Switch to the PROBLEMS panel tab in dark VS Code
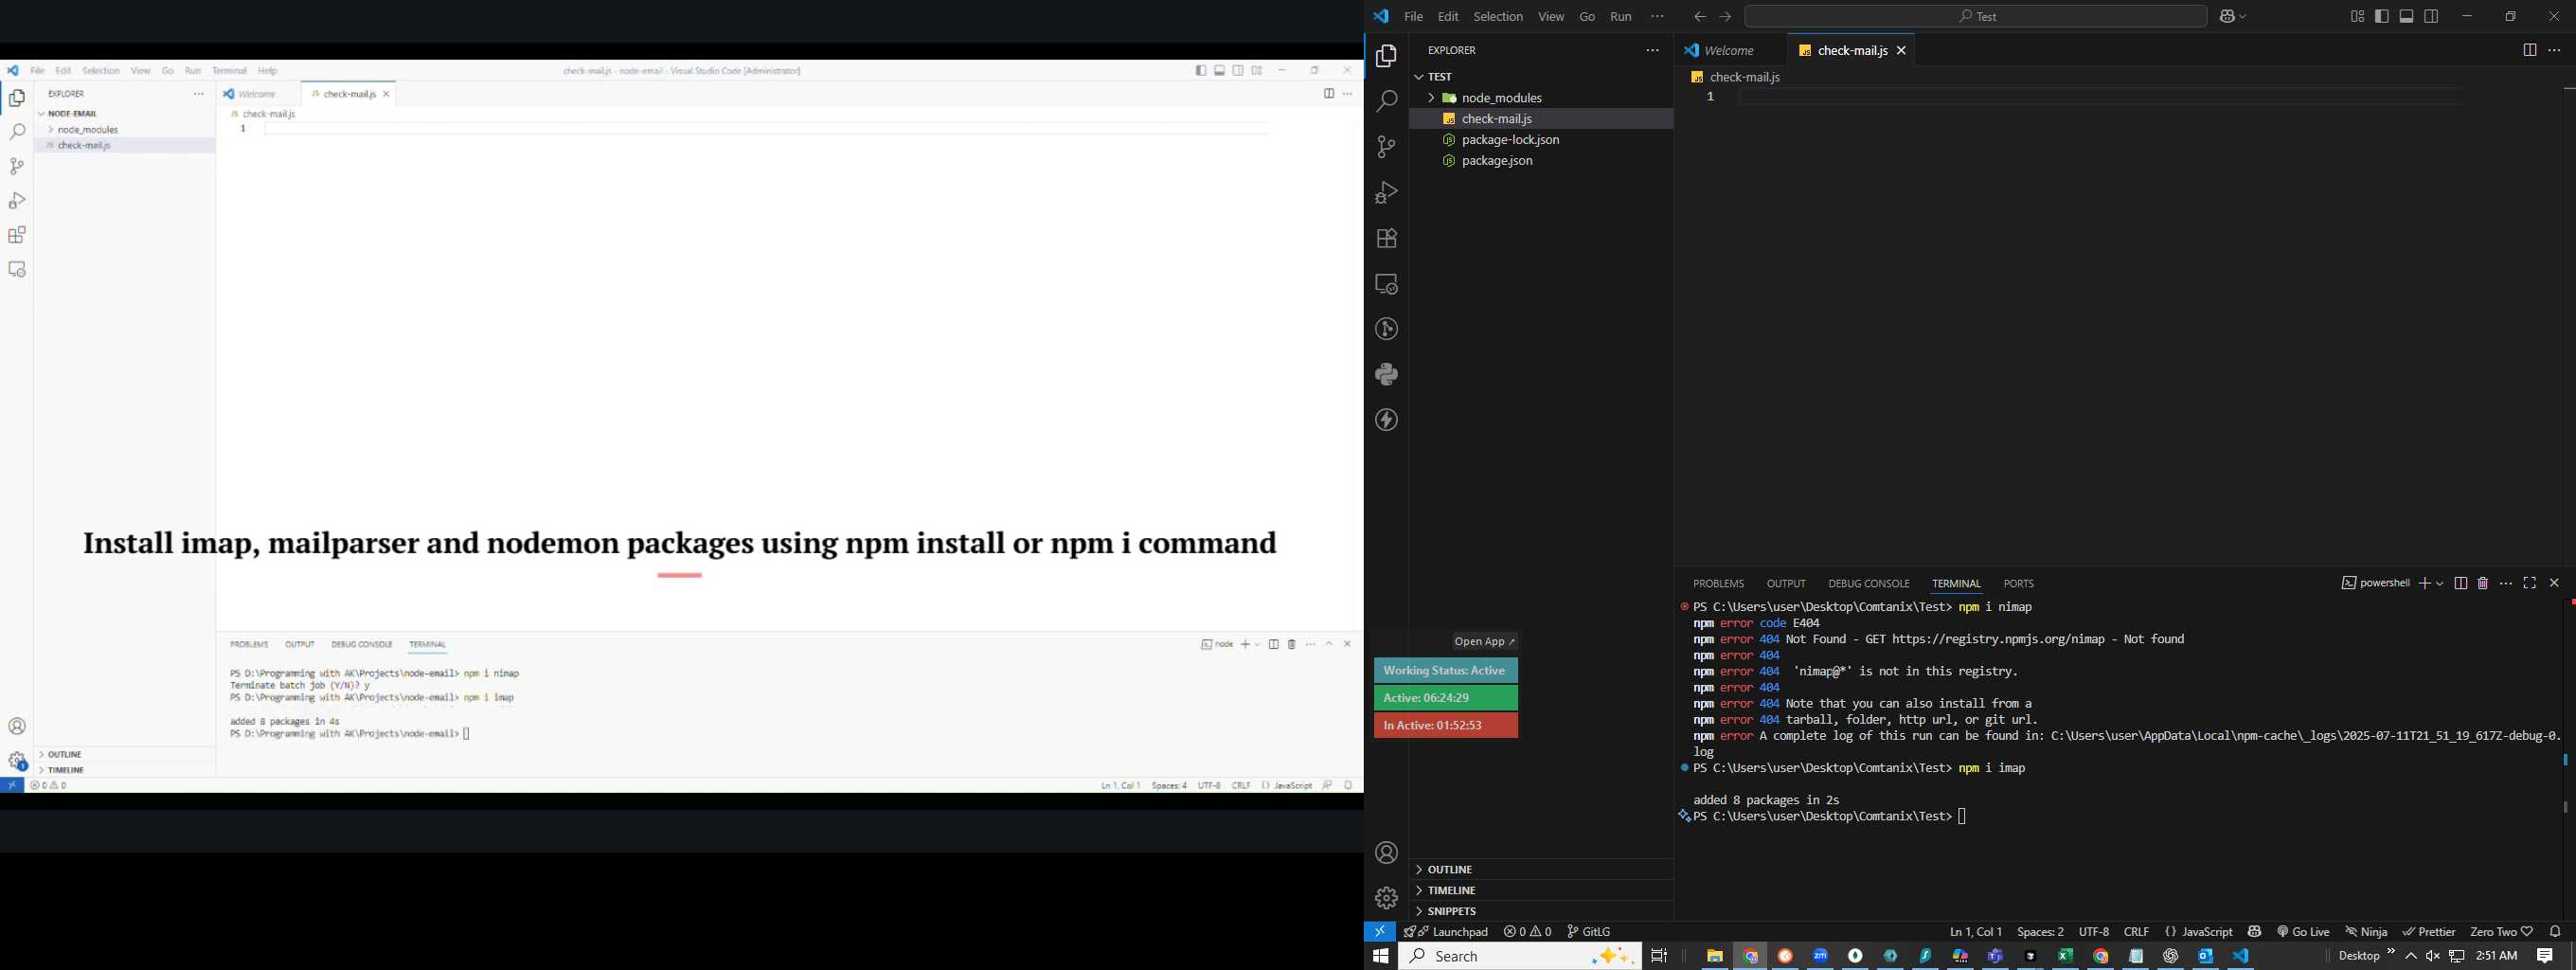The height and width of the screenshot is (970, 2576). coord(1718,583)
